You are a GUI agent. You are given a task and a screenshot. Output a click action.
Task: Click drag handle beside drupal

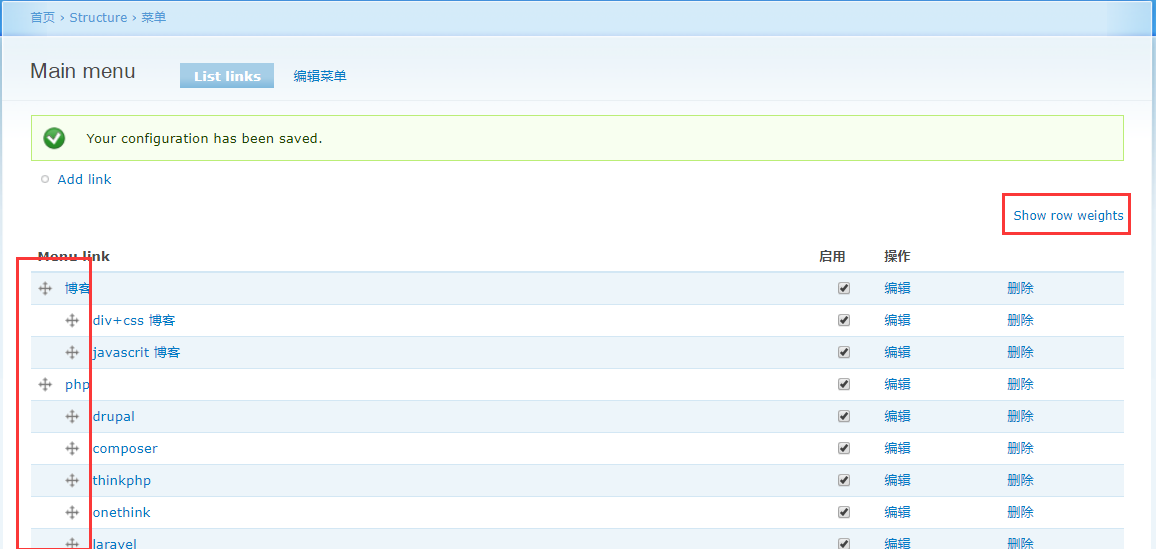[72, 416]
